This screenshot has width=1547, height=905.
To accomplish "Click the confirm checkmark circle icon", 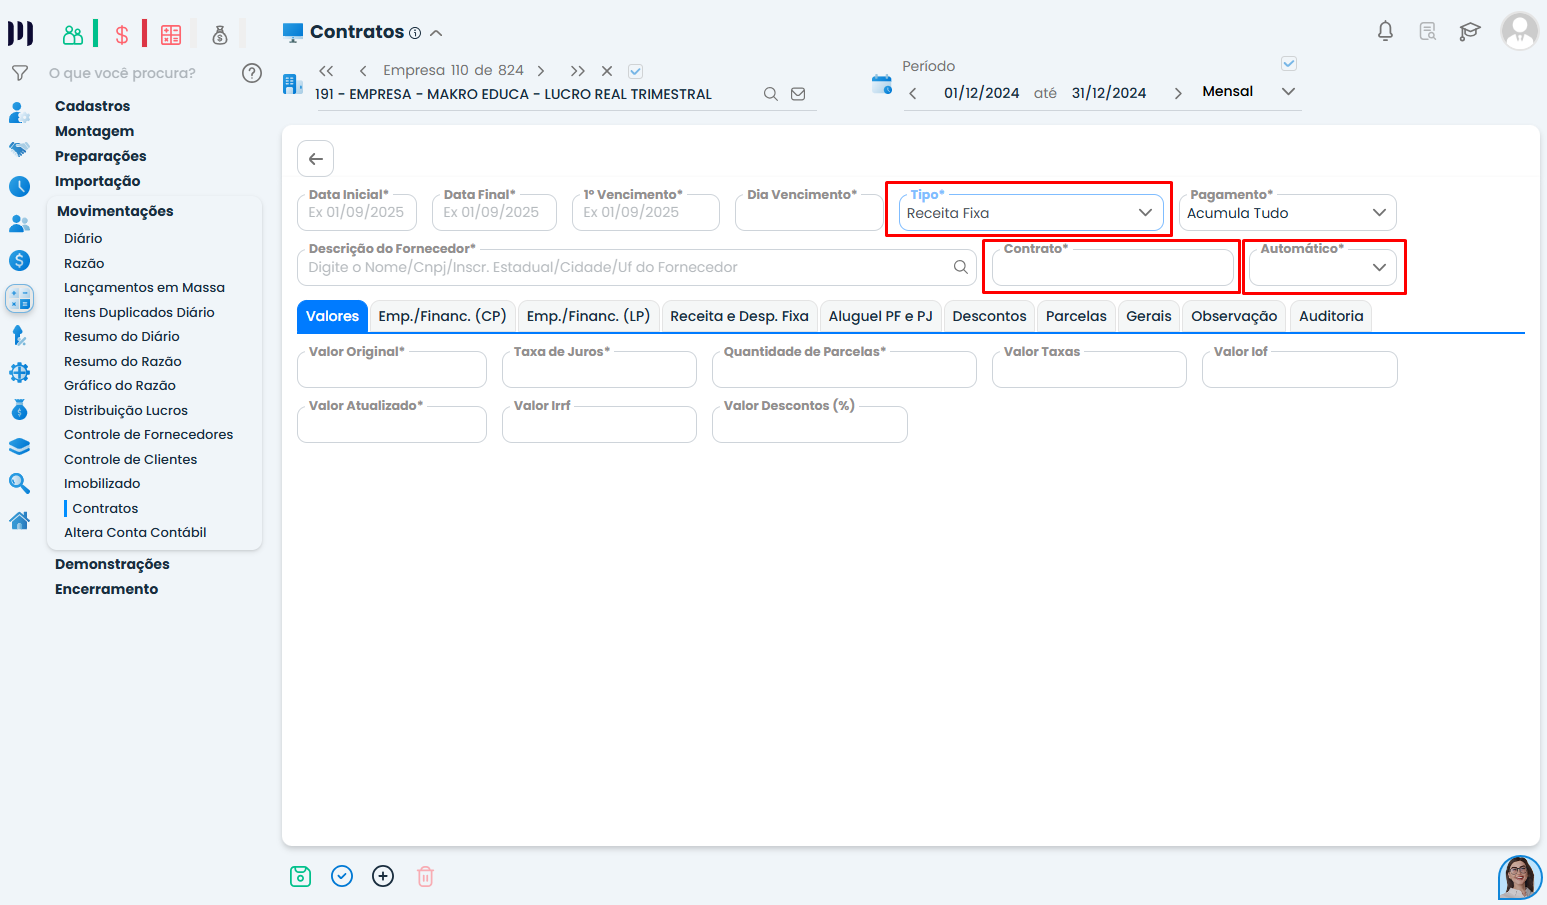I will [342, 876].
